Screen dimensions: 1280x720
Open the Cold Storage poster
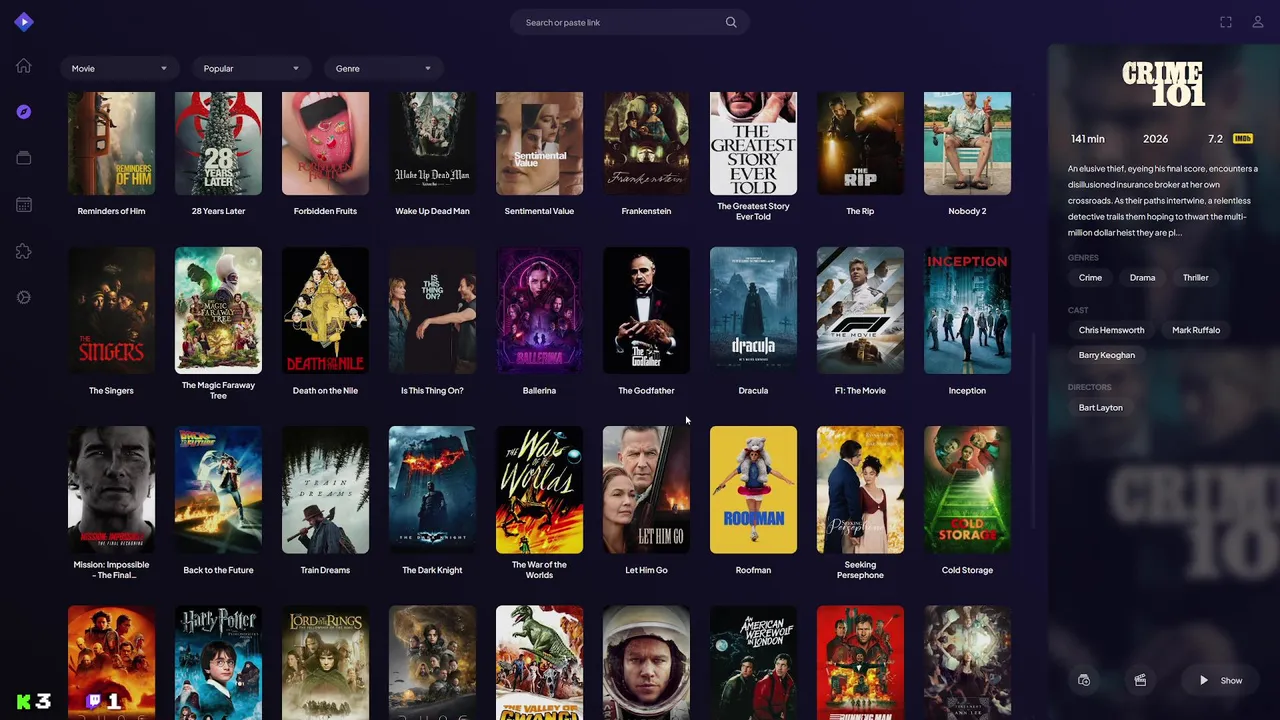coord(967,490)
